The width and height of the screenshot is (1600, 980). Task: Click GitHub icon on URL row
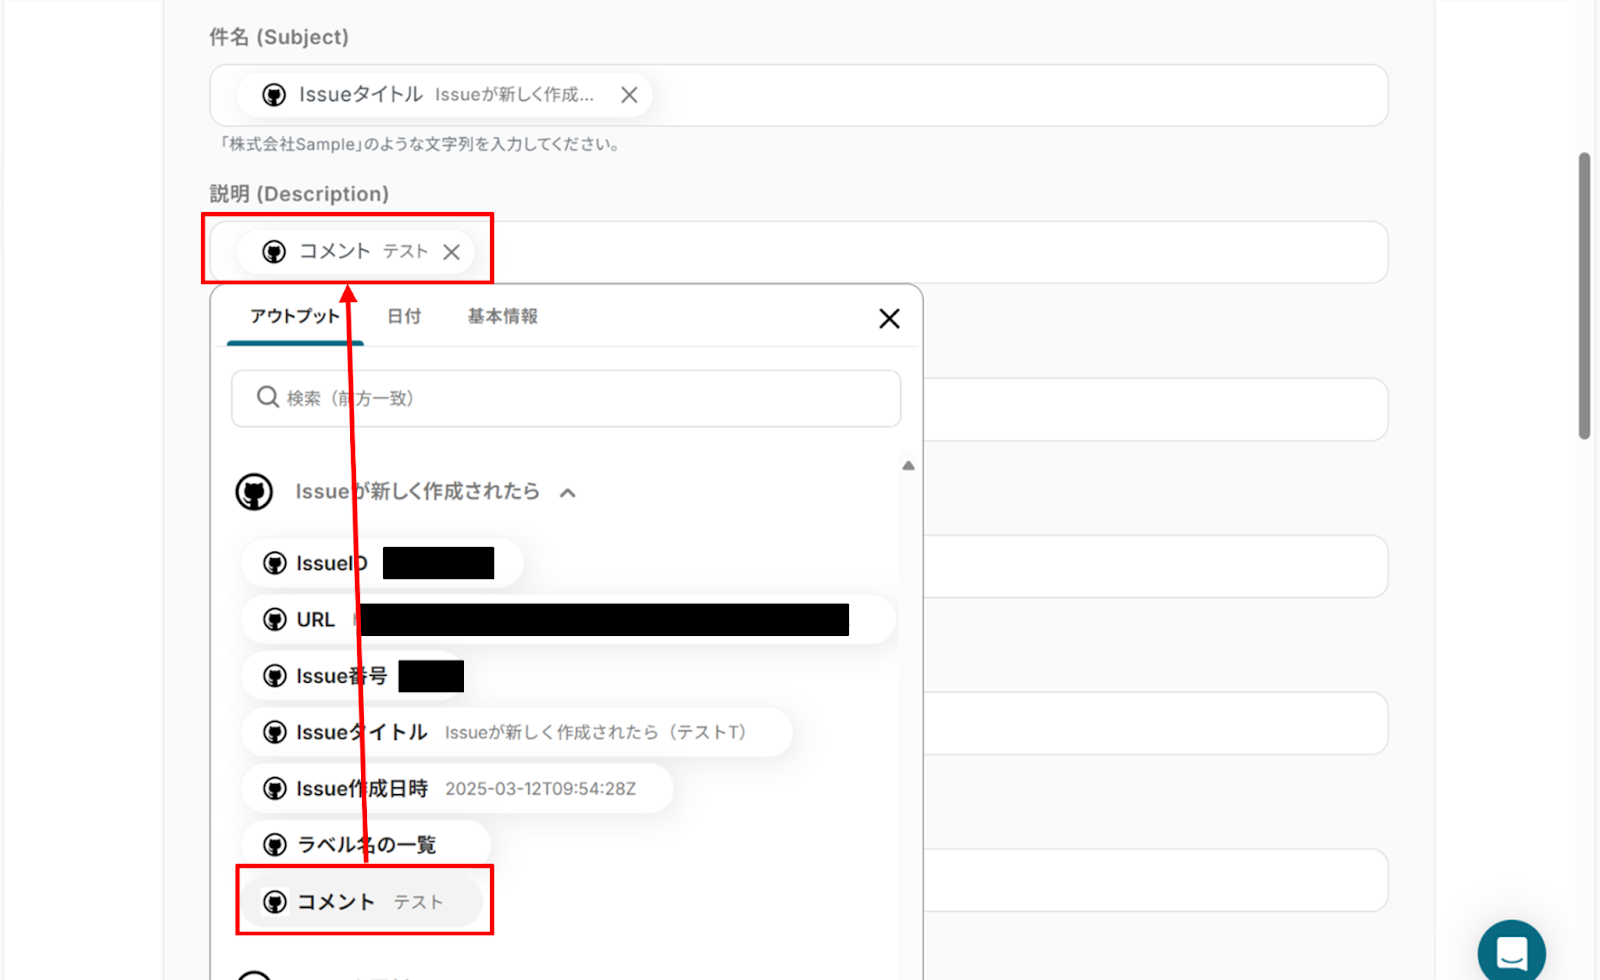pyautogui.click(x=274, y=620)
